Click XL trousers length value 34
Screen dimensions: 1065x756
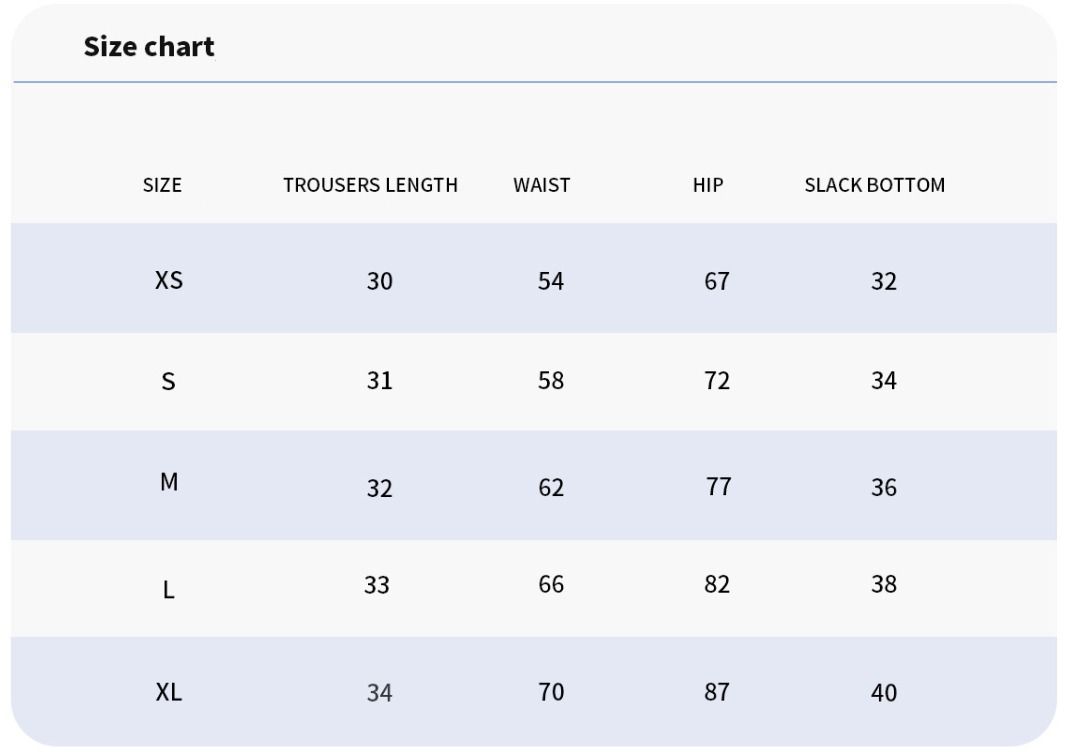[380, 693]
